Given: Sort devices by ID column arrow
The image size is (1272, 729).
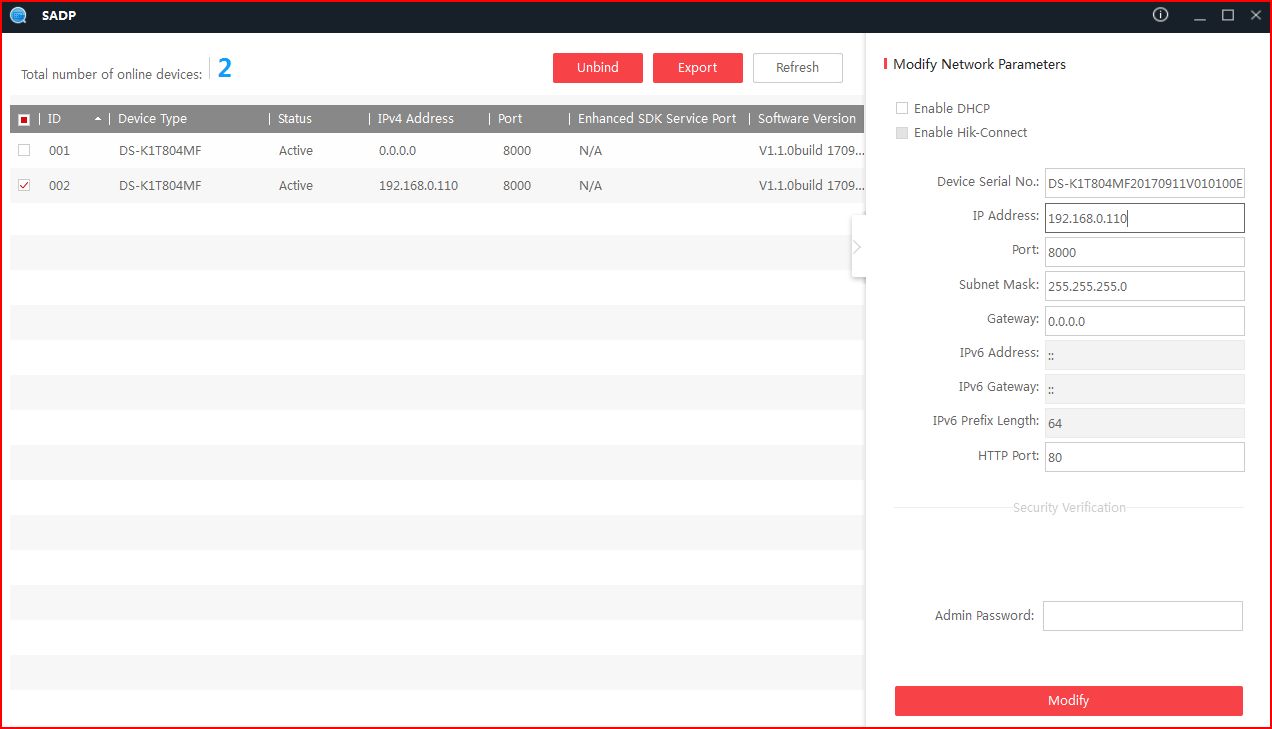Looking at the screenshot, I should 97,119.
